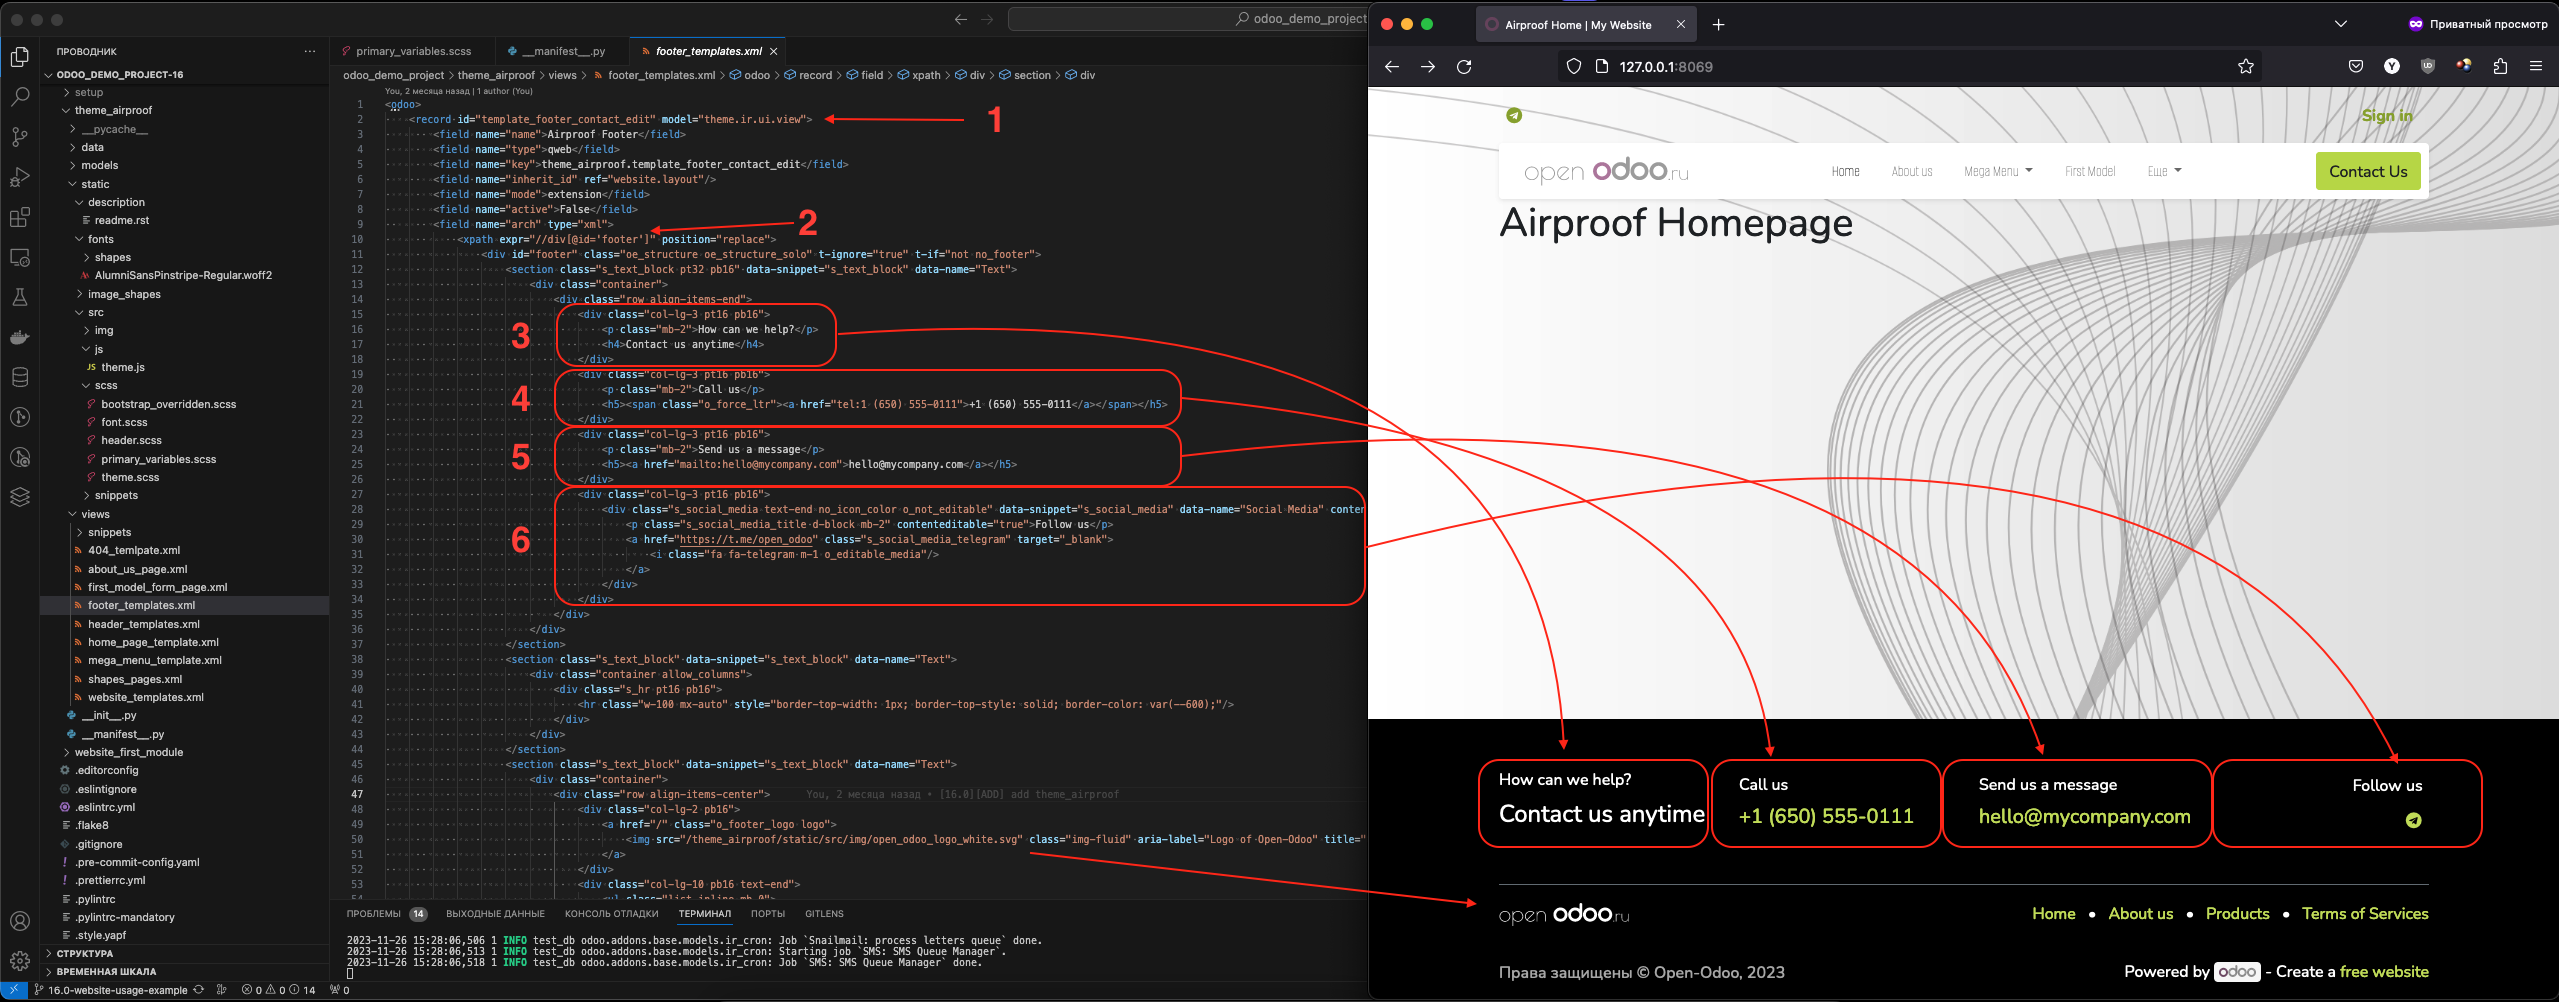Image resolution: width=2559 pixels, height=1002 pixels.
Task: Click the free website link in footer
Action: point(2384,971)
